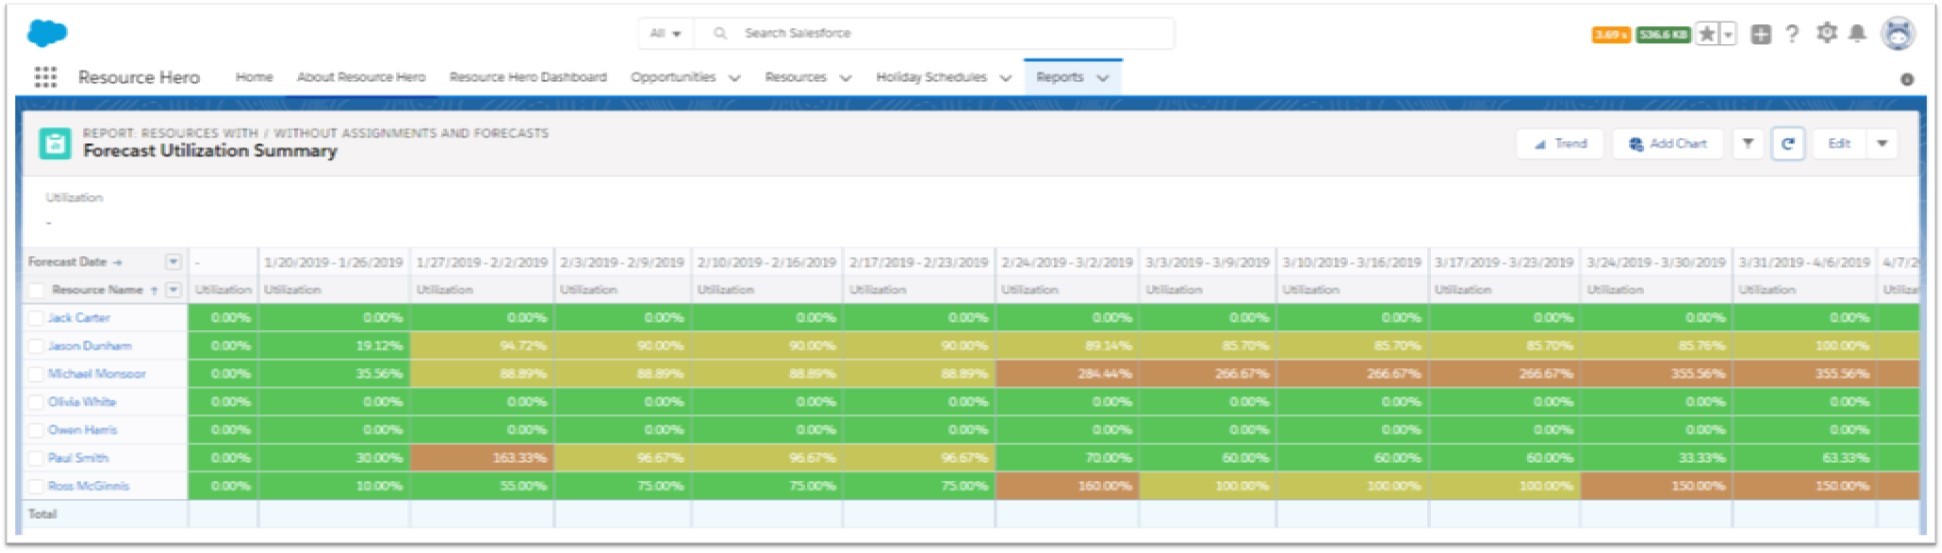
Task: Go to the Home tab
Action: click(x=254, y=77)
